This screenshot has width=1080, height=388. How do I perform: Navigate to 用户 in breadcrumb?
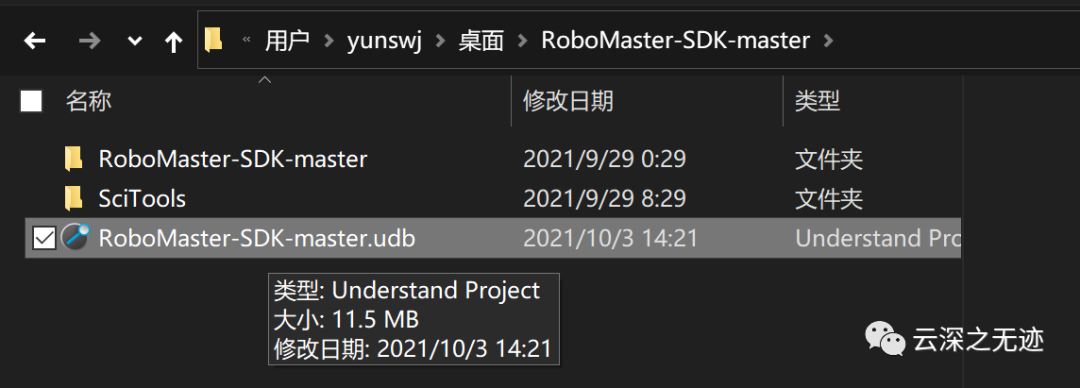pos(287,41)
